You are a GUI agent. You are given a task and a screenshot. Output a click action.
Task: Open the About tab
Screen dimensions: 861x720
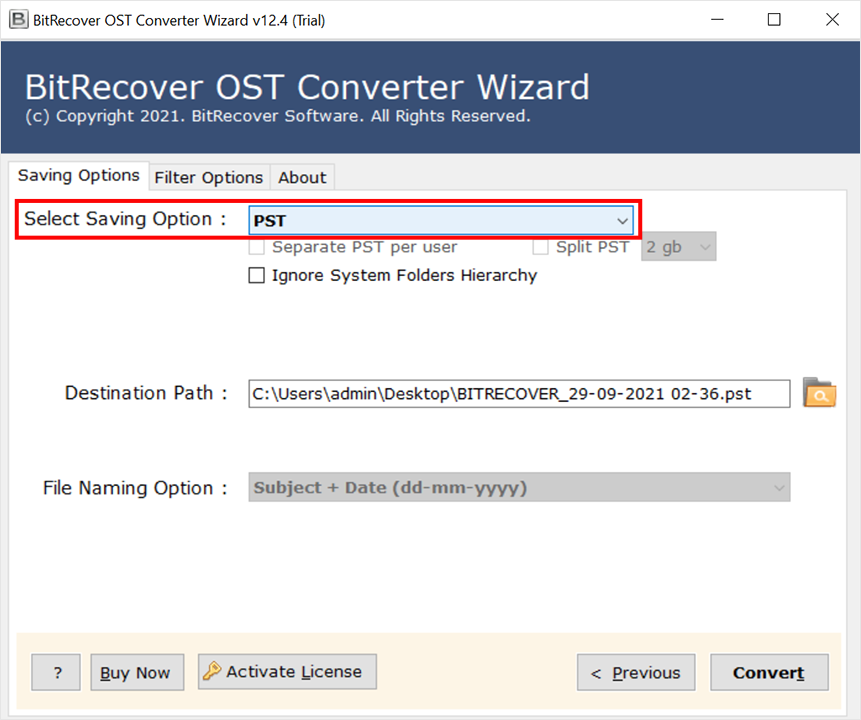302,177
